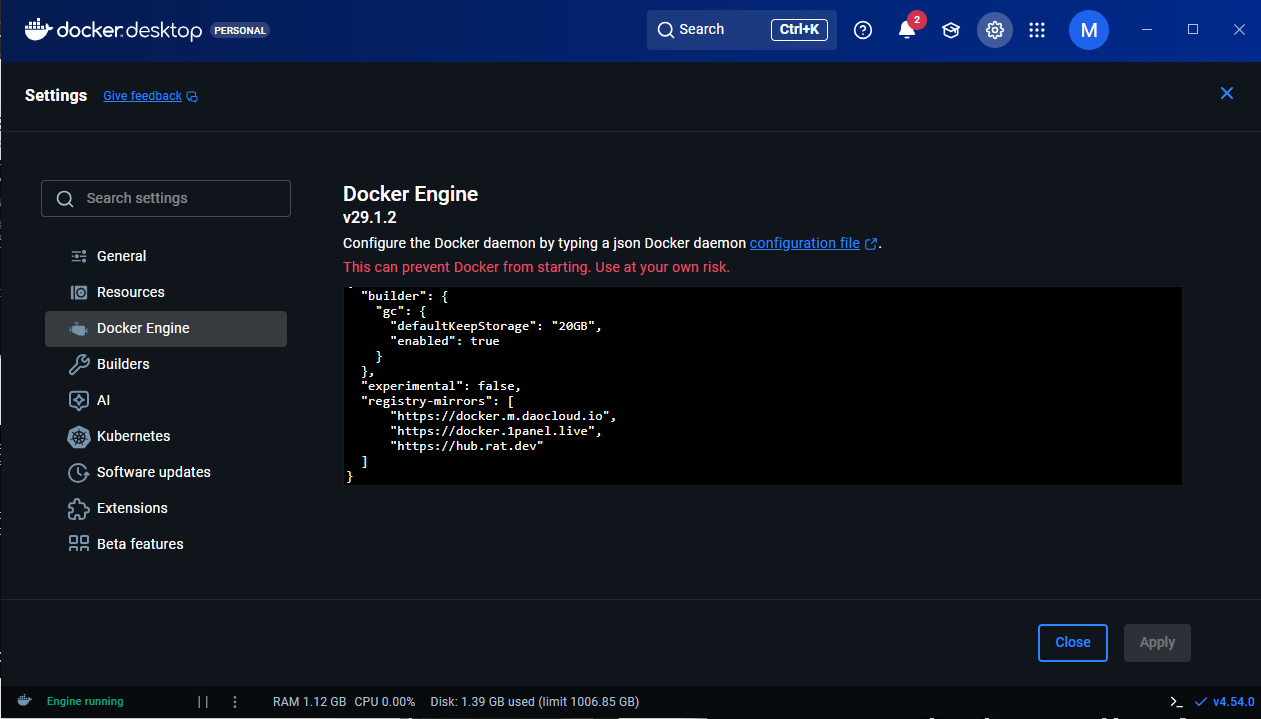Maximize the Docker Desktop window
The height and width of the screenshot is (719, 1261).
(x=1193, y=30)
